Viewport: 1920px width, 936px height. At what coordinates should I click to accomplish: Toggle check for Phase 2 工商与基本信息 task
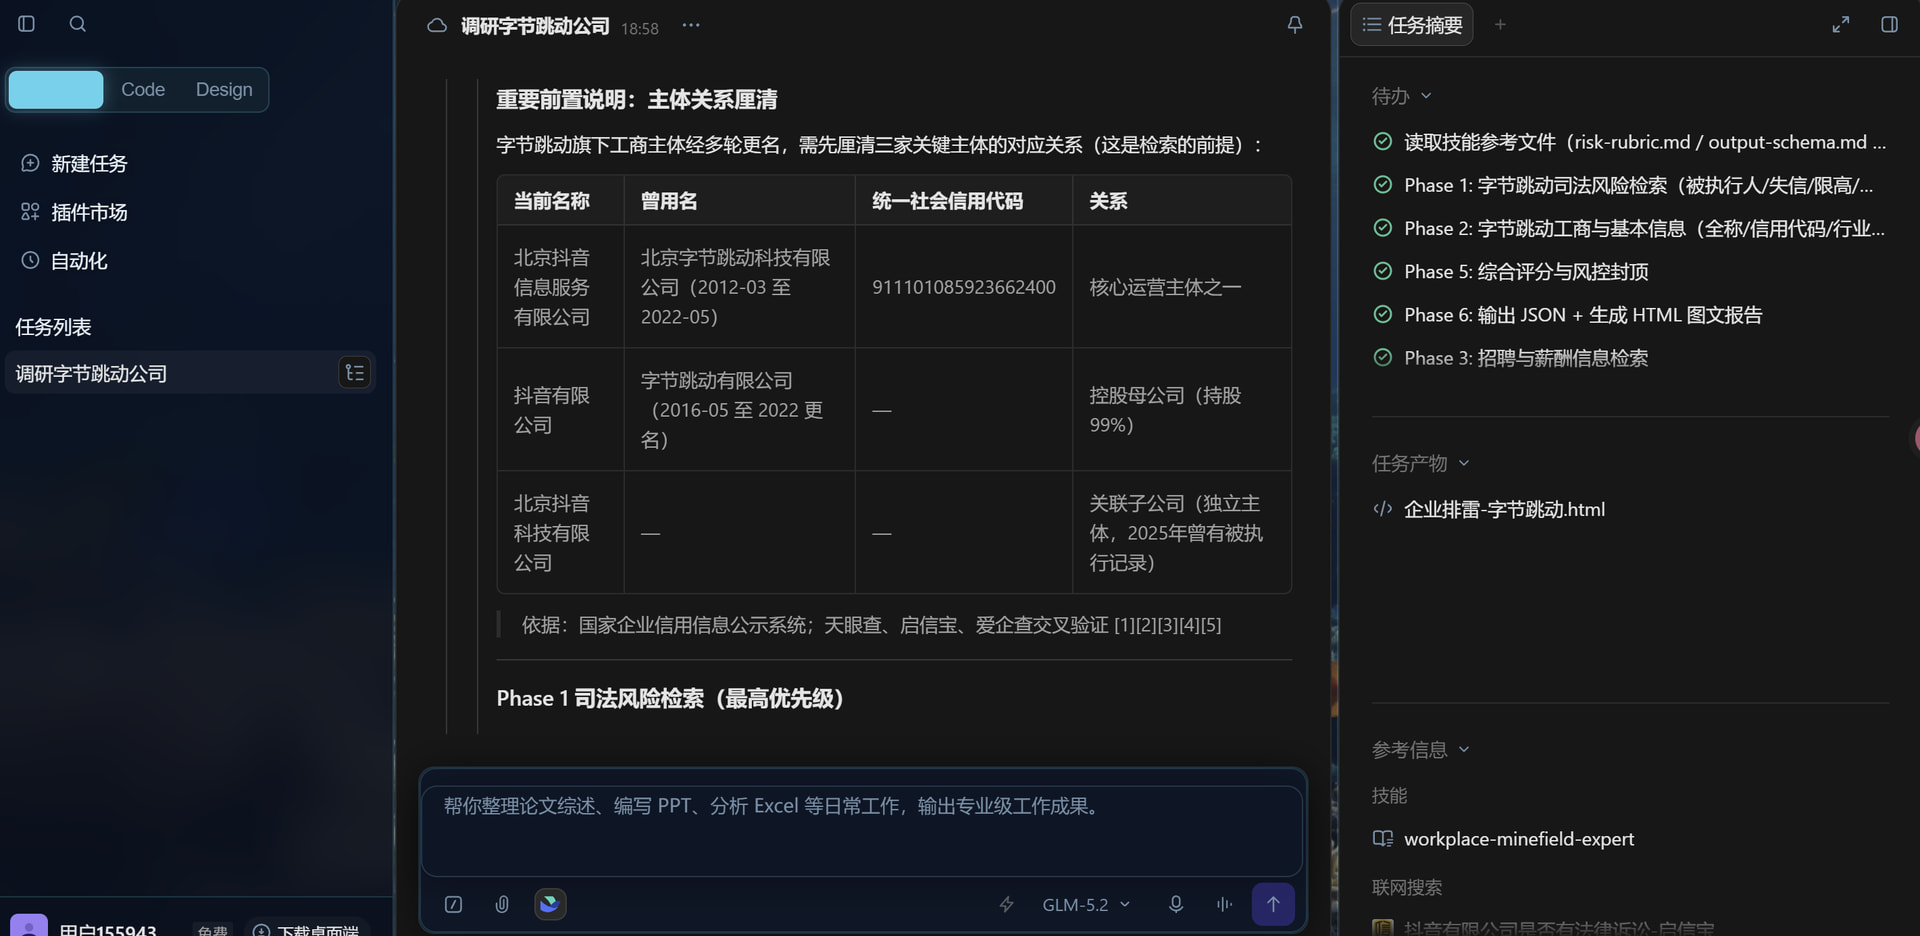(x=1383, y=228)
